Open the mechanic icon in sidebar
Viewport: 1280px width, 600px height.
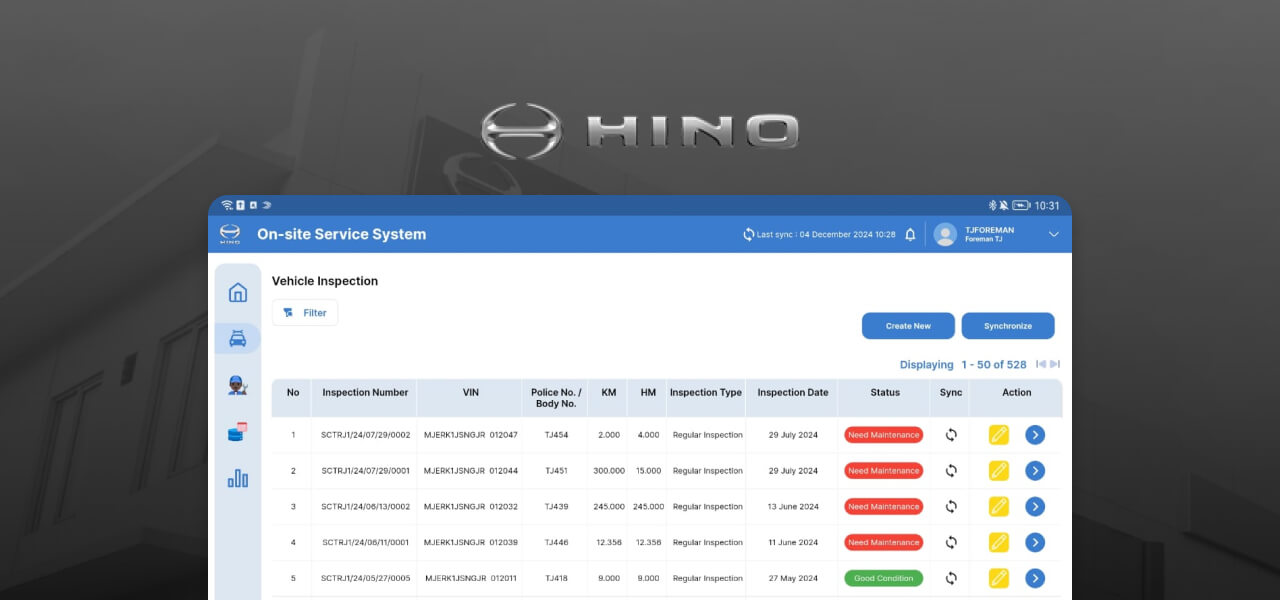click(x=238, y=385)
